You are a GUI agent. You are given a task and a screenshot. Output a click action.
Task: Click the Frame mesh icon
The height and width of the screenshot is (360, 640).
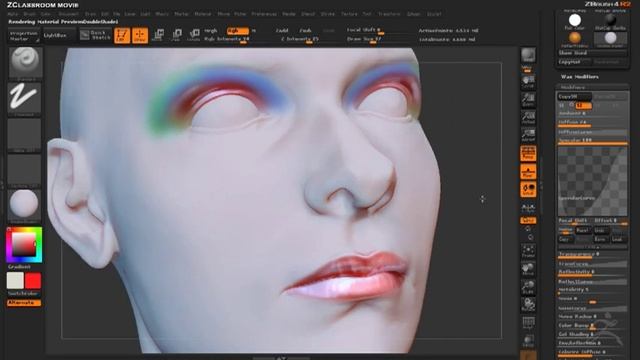(528, 251)
